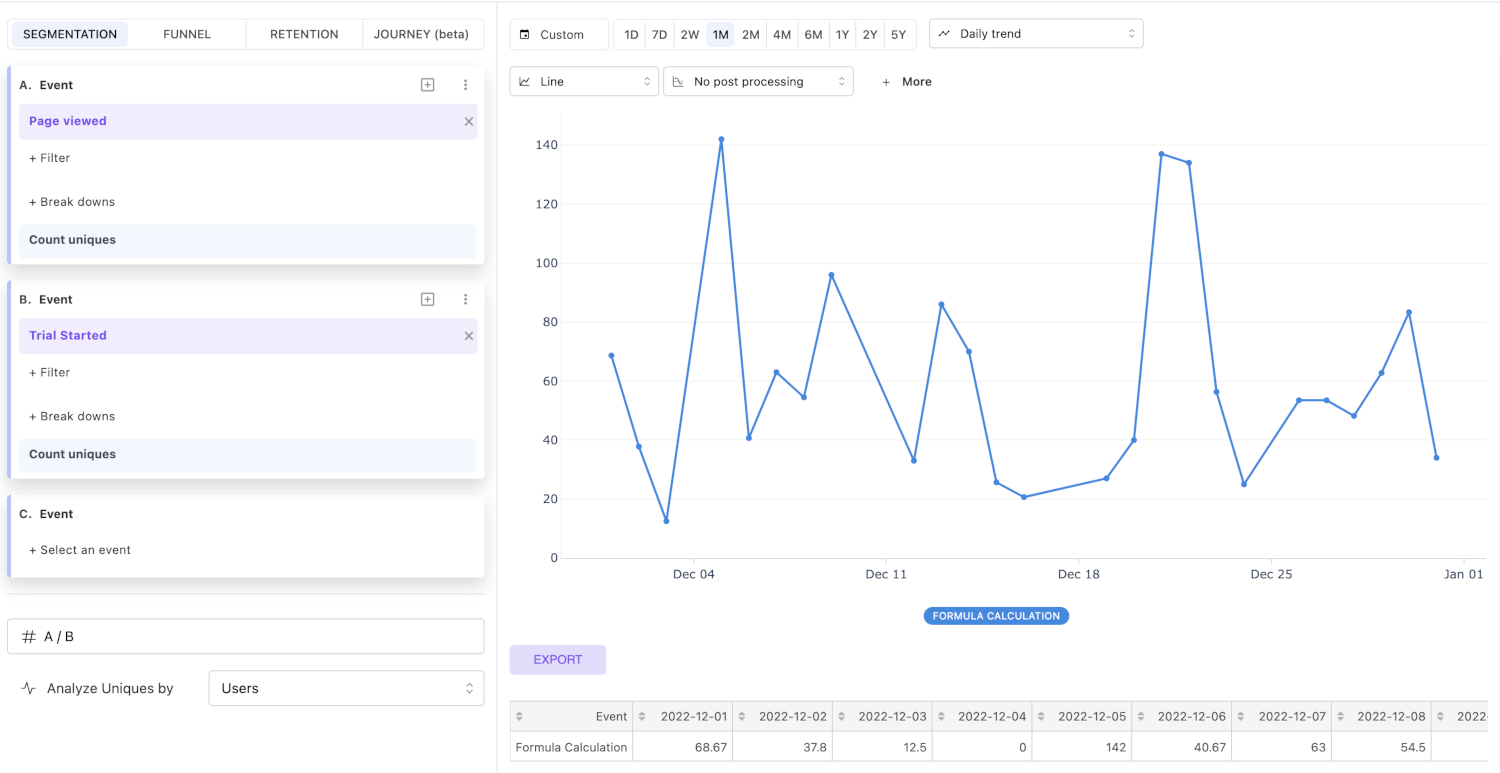Sort by the 2022-12-07 column

click(x=1241, y=716)
